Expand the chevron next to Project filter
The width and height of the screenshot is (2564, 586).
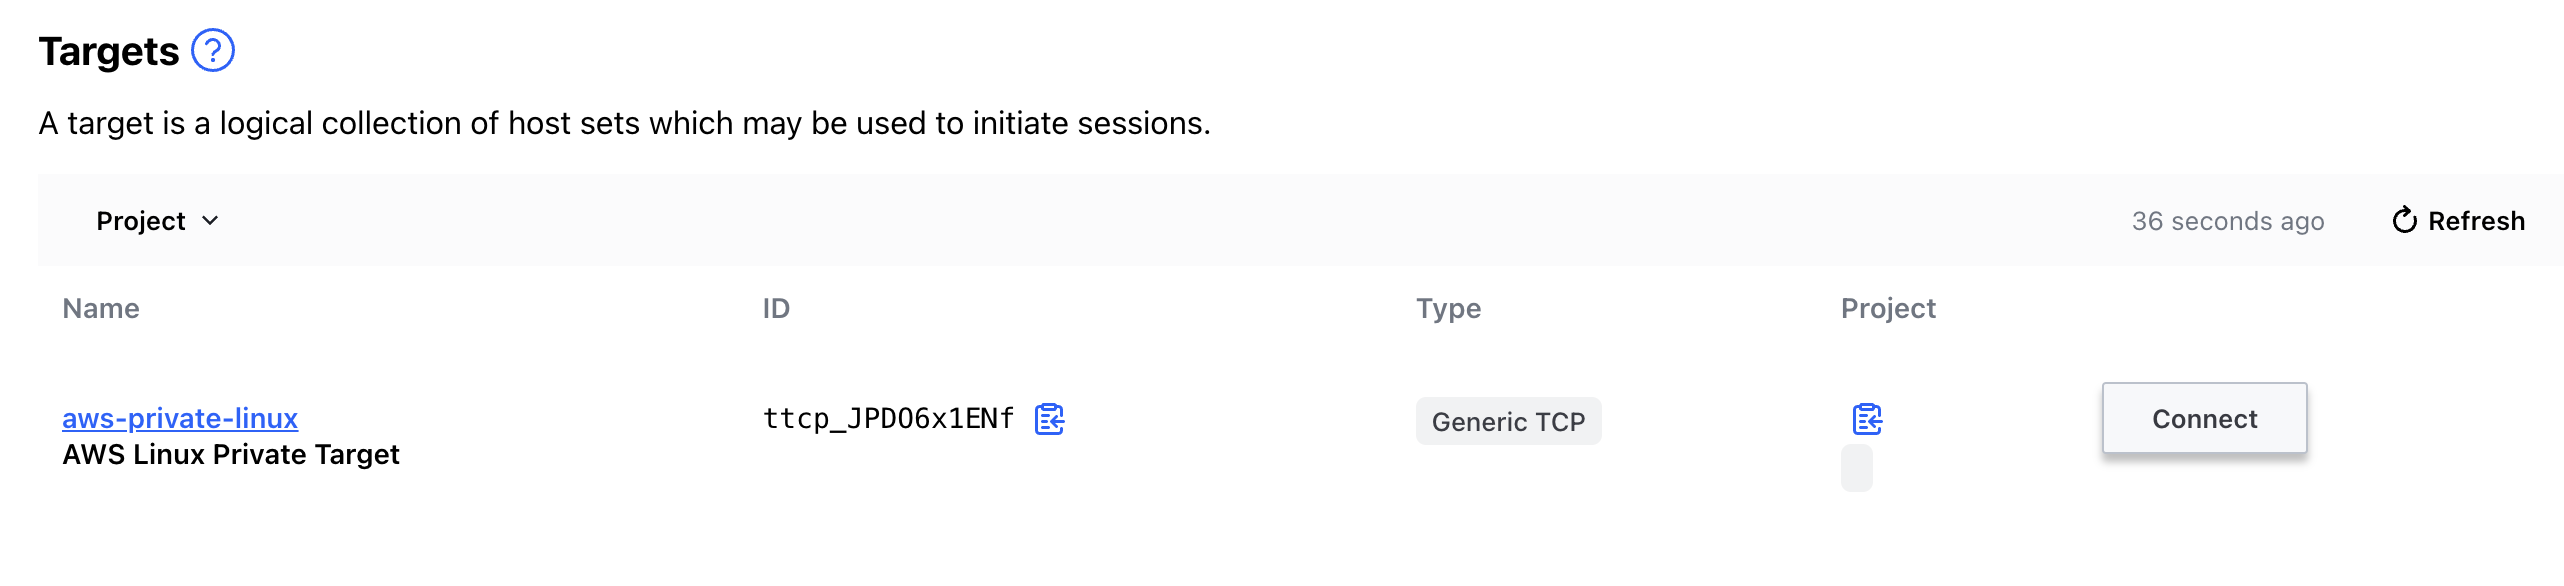coord(210,221)
